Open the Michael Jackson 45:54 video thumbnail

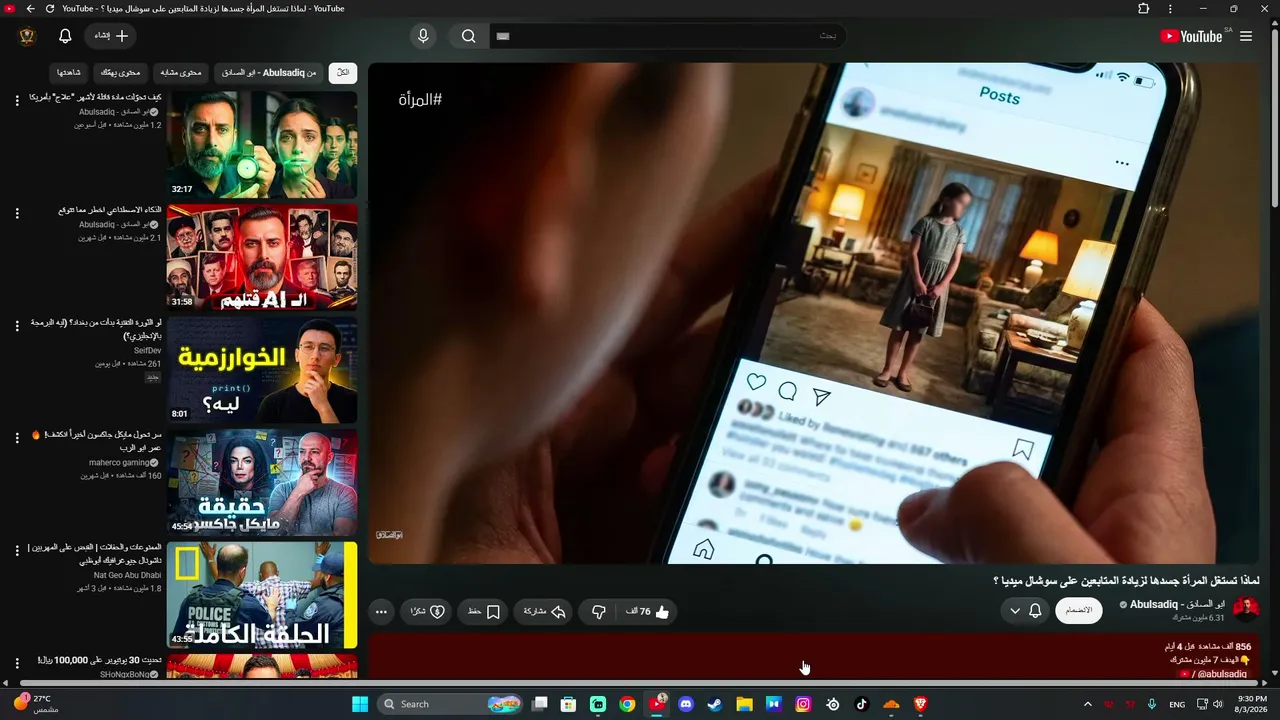point(262,483)
